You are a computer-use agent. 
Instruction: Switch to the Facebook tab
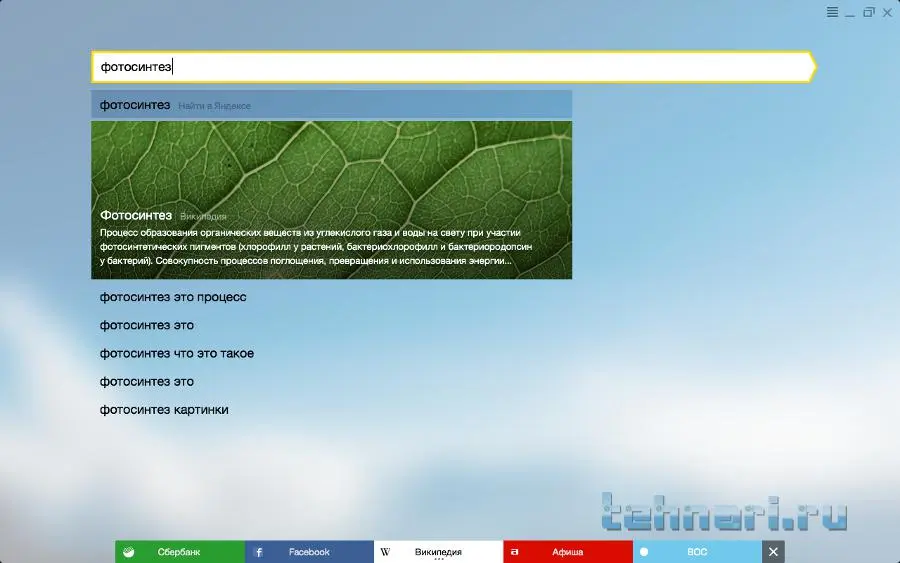pos(309,552)
